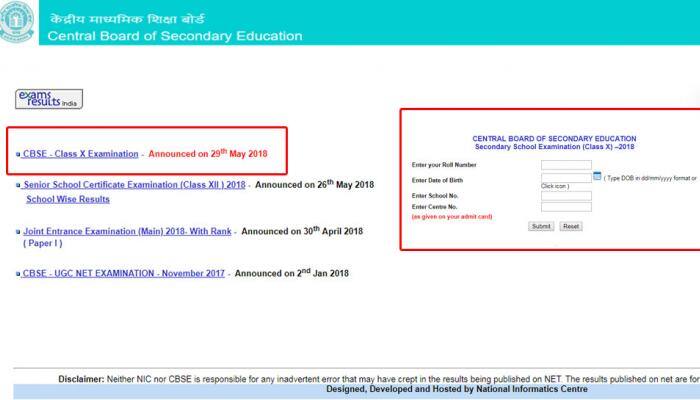Click 'Type DOB in dd/mm/yyyy format' hint
The height and width of the screenshot is (400, 700).
click(650, 178)
